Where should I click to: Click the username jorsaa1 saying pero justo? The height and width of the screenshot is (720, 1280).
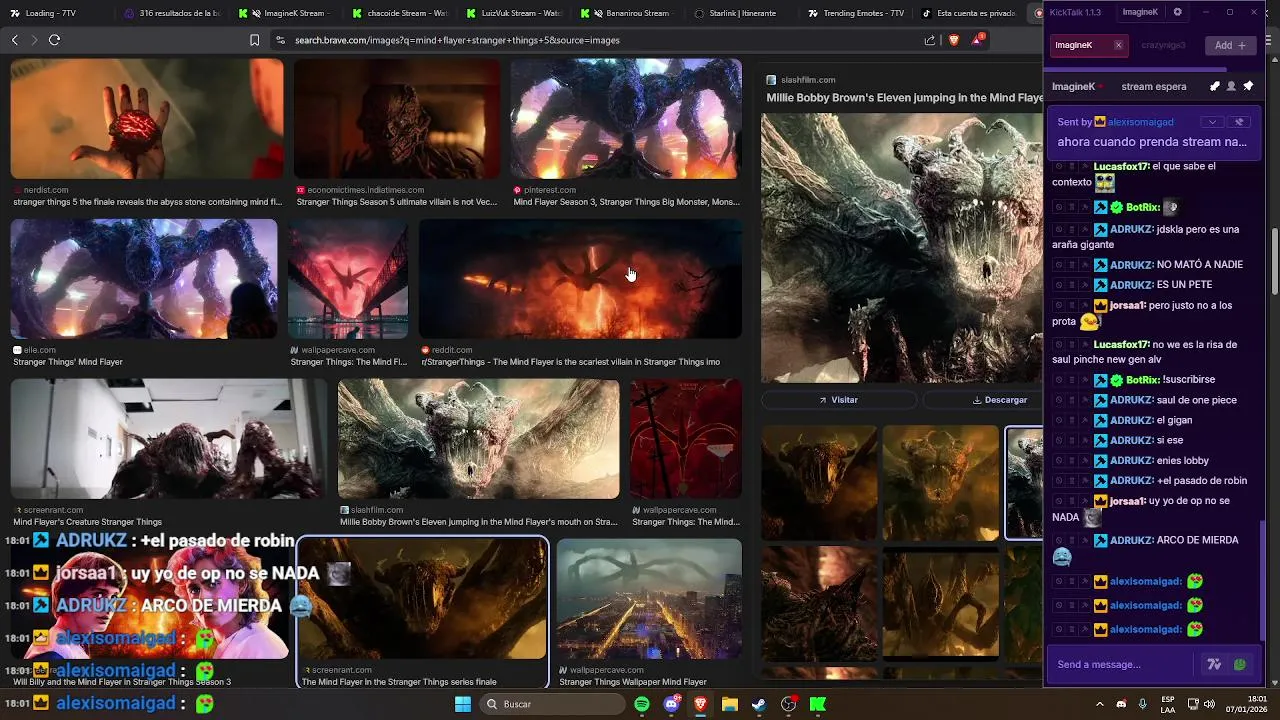pyautogui.click(x=1127, y=305)
